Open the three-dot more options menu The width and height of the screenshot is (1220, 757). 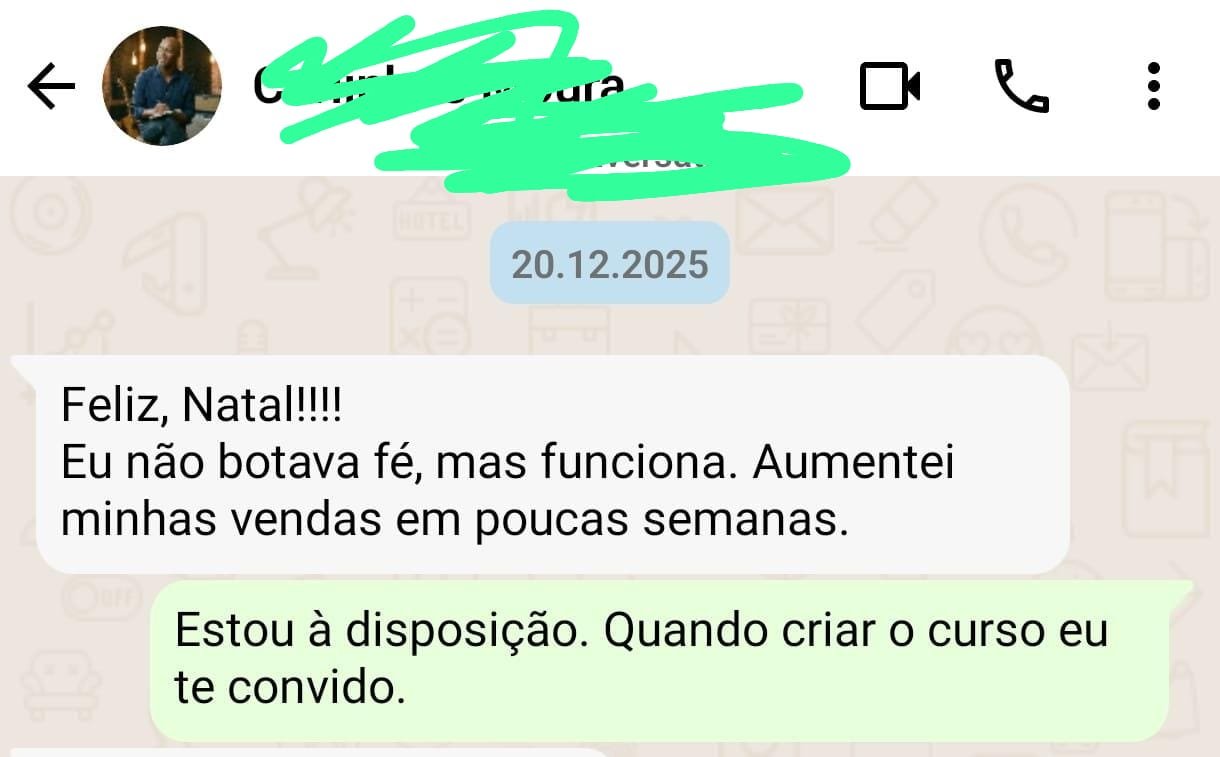[x=1153, y=86]
